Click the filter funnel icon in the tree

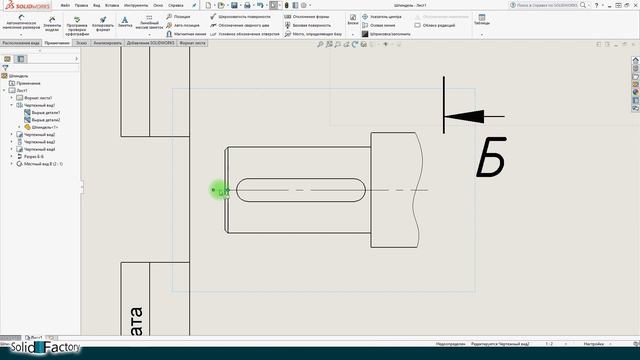click(x=5, y=68)
